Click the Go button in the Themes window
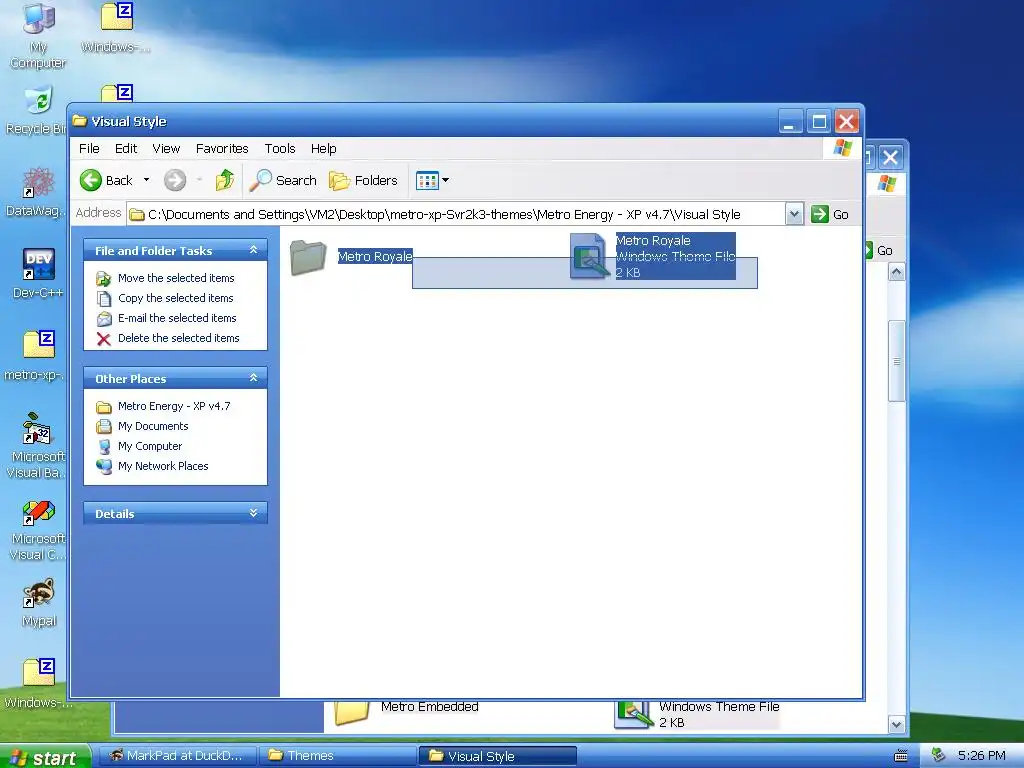 coord(879,250)
